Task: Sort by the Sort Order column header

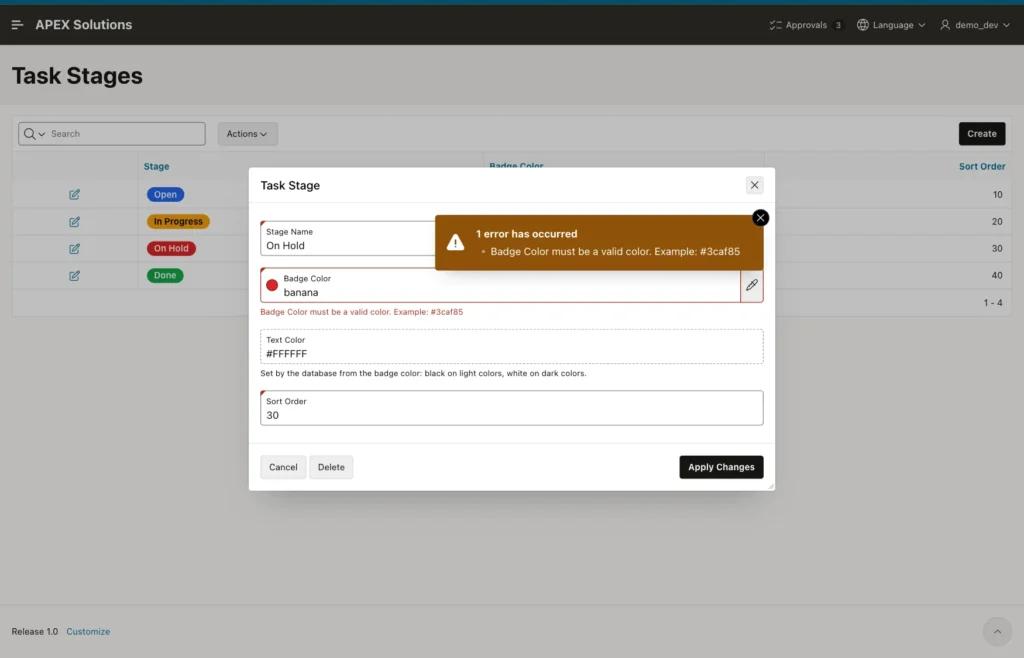Action: (982, 166)
